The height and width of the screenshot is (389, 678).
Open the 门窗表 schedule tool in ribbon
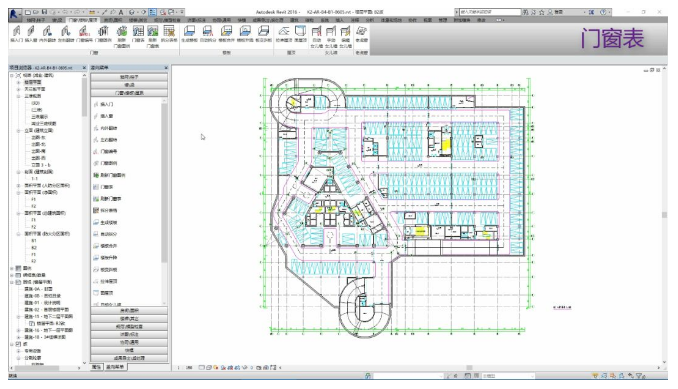click(138, 34)
